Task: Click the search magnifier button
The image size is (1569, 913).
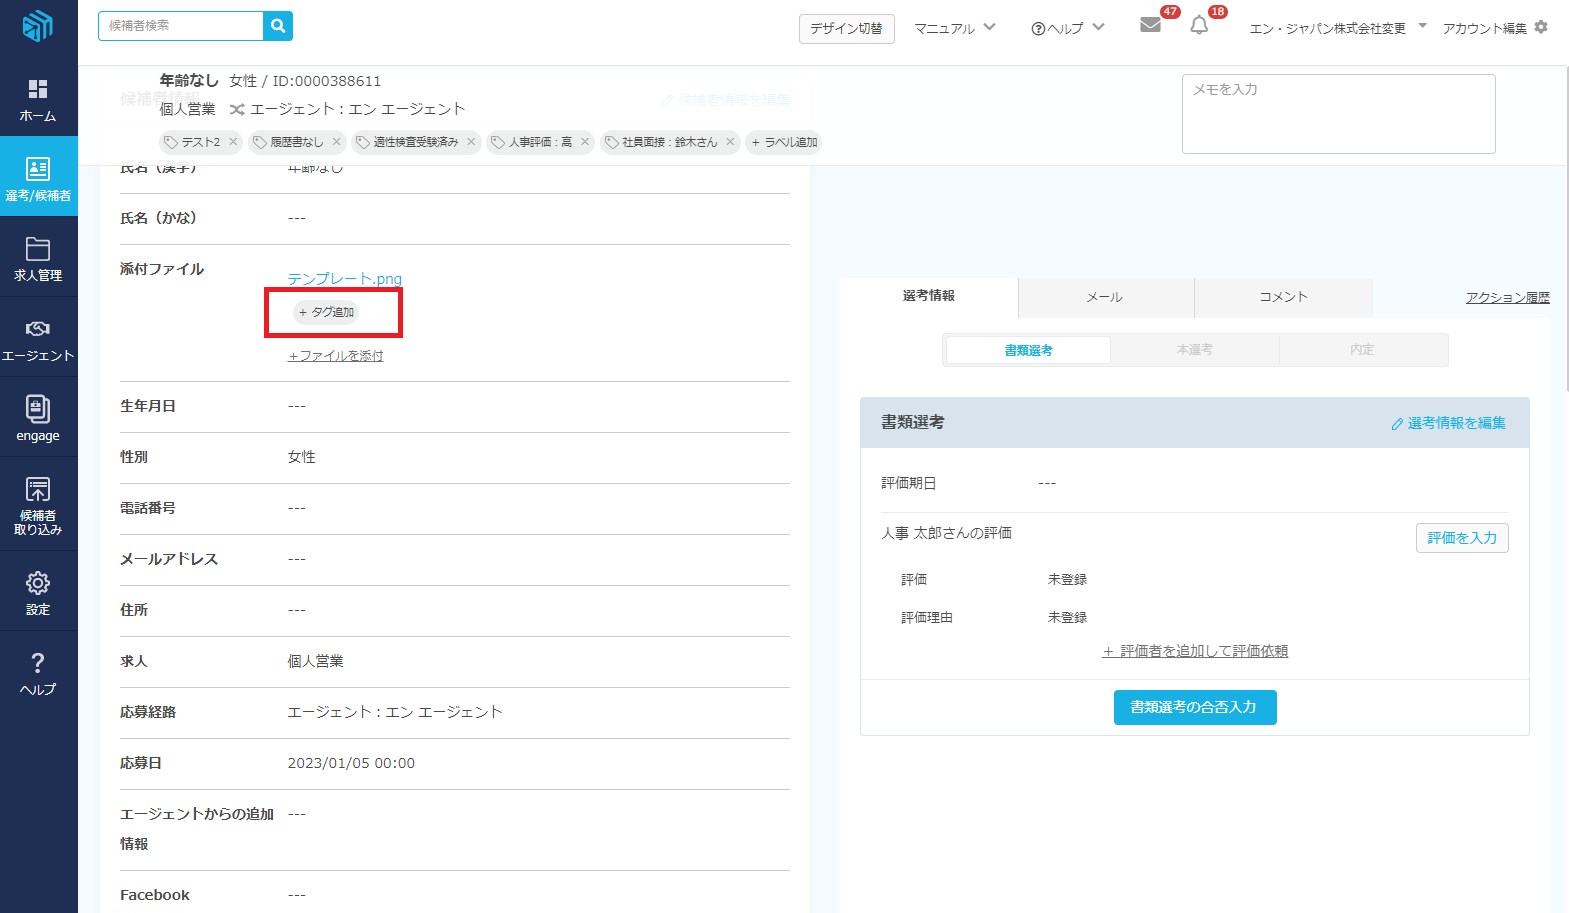Action: click(x=278, y=26)
